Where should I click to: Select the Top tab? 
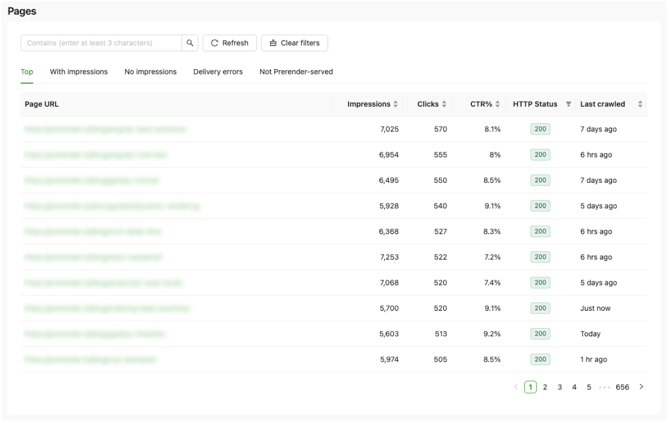[x=26, y=72]
